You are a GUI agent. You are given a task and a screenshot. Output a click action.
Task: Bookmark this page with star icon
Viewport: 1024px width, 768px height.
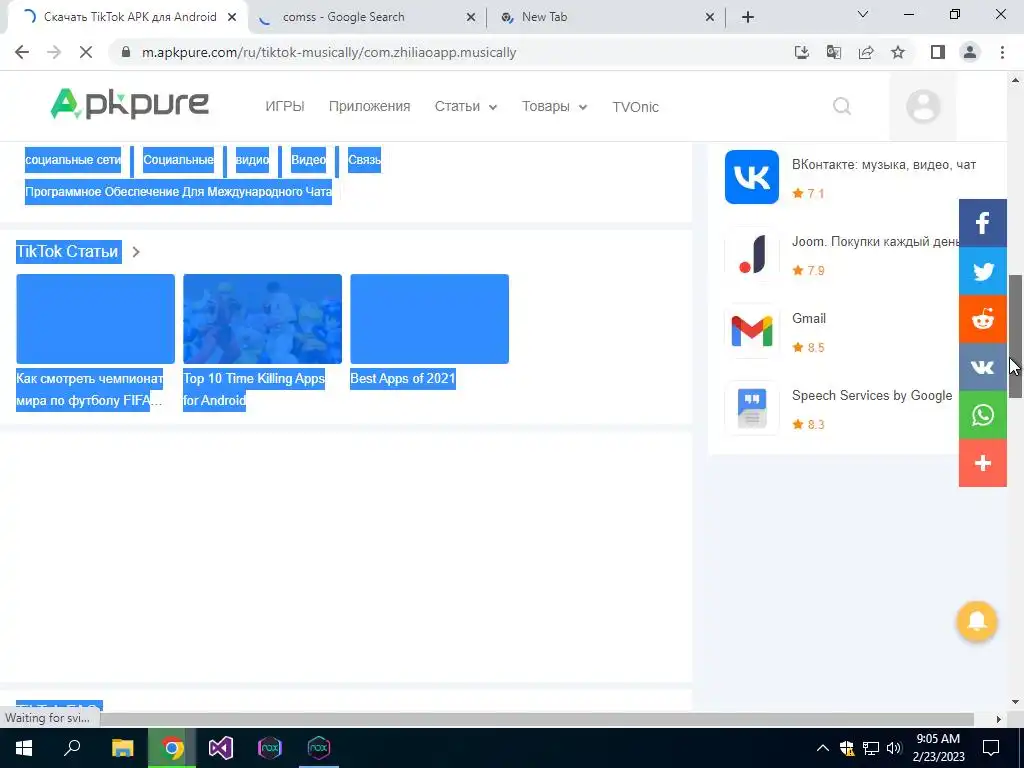click(x=898, y=52)
